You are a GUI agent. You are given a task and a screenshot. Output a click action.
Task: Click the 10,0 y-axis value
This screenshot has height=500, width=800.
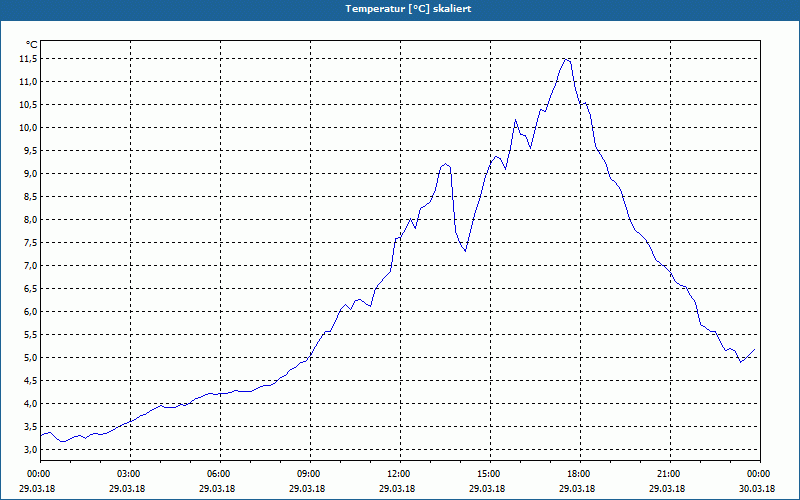pyautogui.click(x=28, y=128)
